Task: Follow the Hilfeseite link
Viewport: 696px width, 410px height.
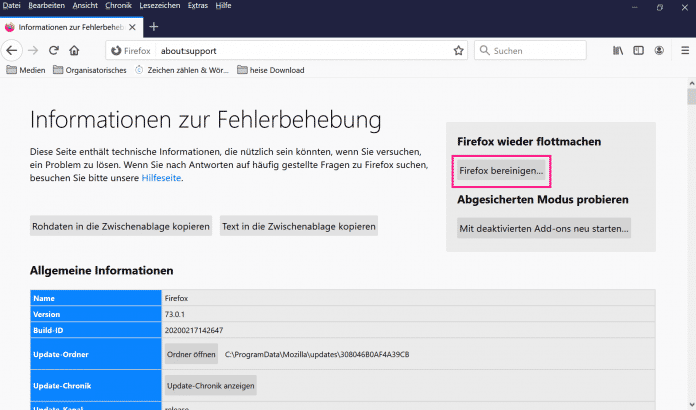Action: (161, 178)
